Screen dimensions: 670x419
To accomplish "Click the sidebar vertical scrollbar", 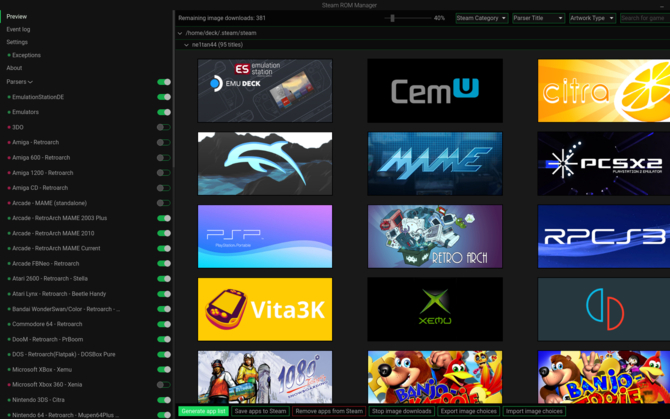I will pyautogui.click(x=173, y=90).
